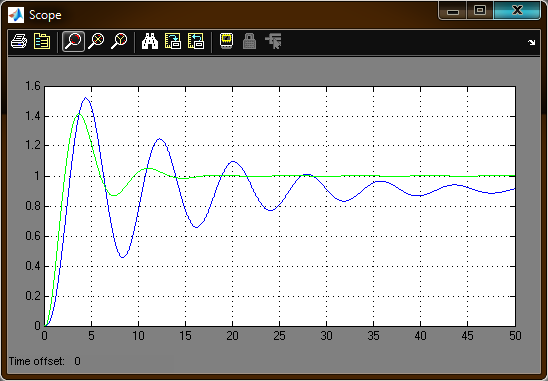
Task: Click the x-axis label 10
Action: coord(138,336)
